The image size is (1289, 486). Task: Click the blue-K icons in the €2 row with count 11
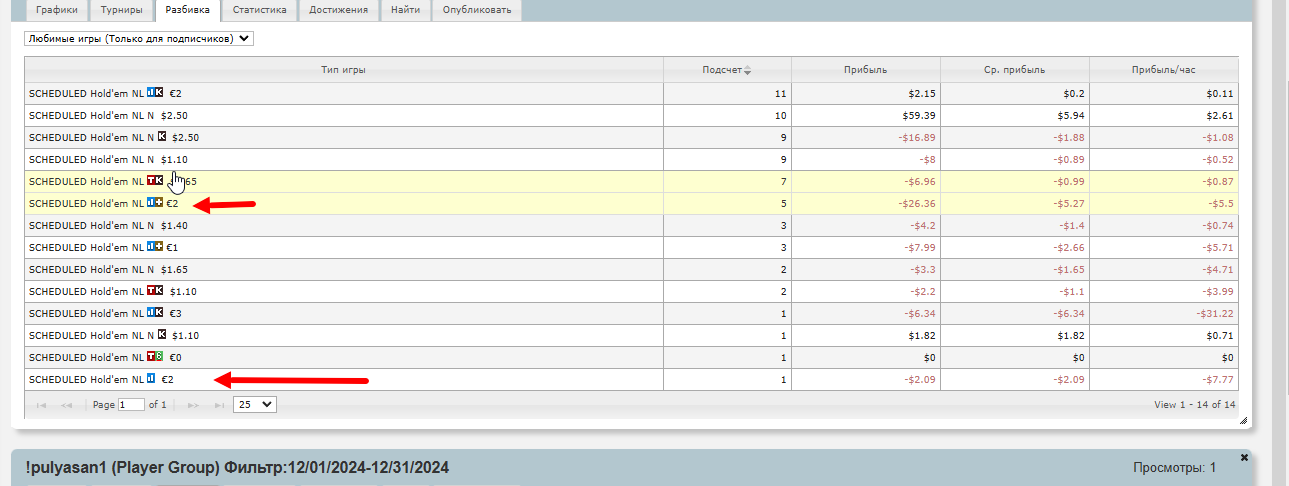click(x=155, y=93)
